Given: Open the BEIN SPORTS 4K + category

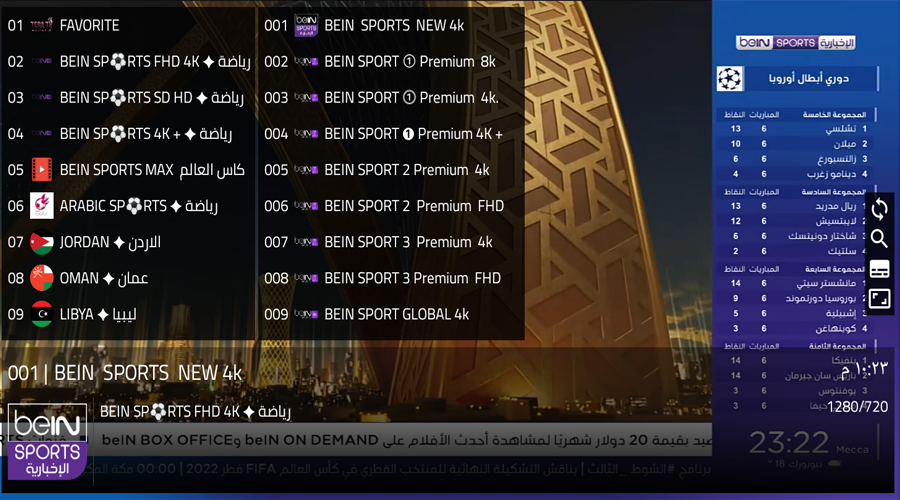Looking at the screenshot, I should 129,134.
